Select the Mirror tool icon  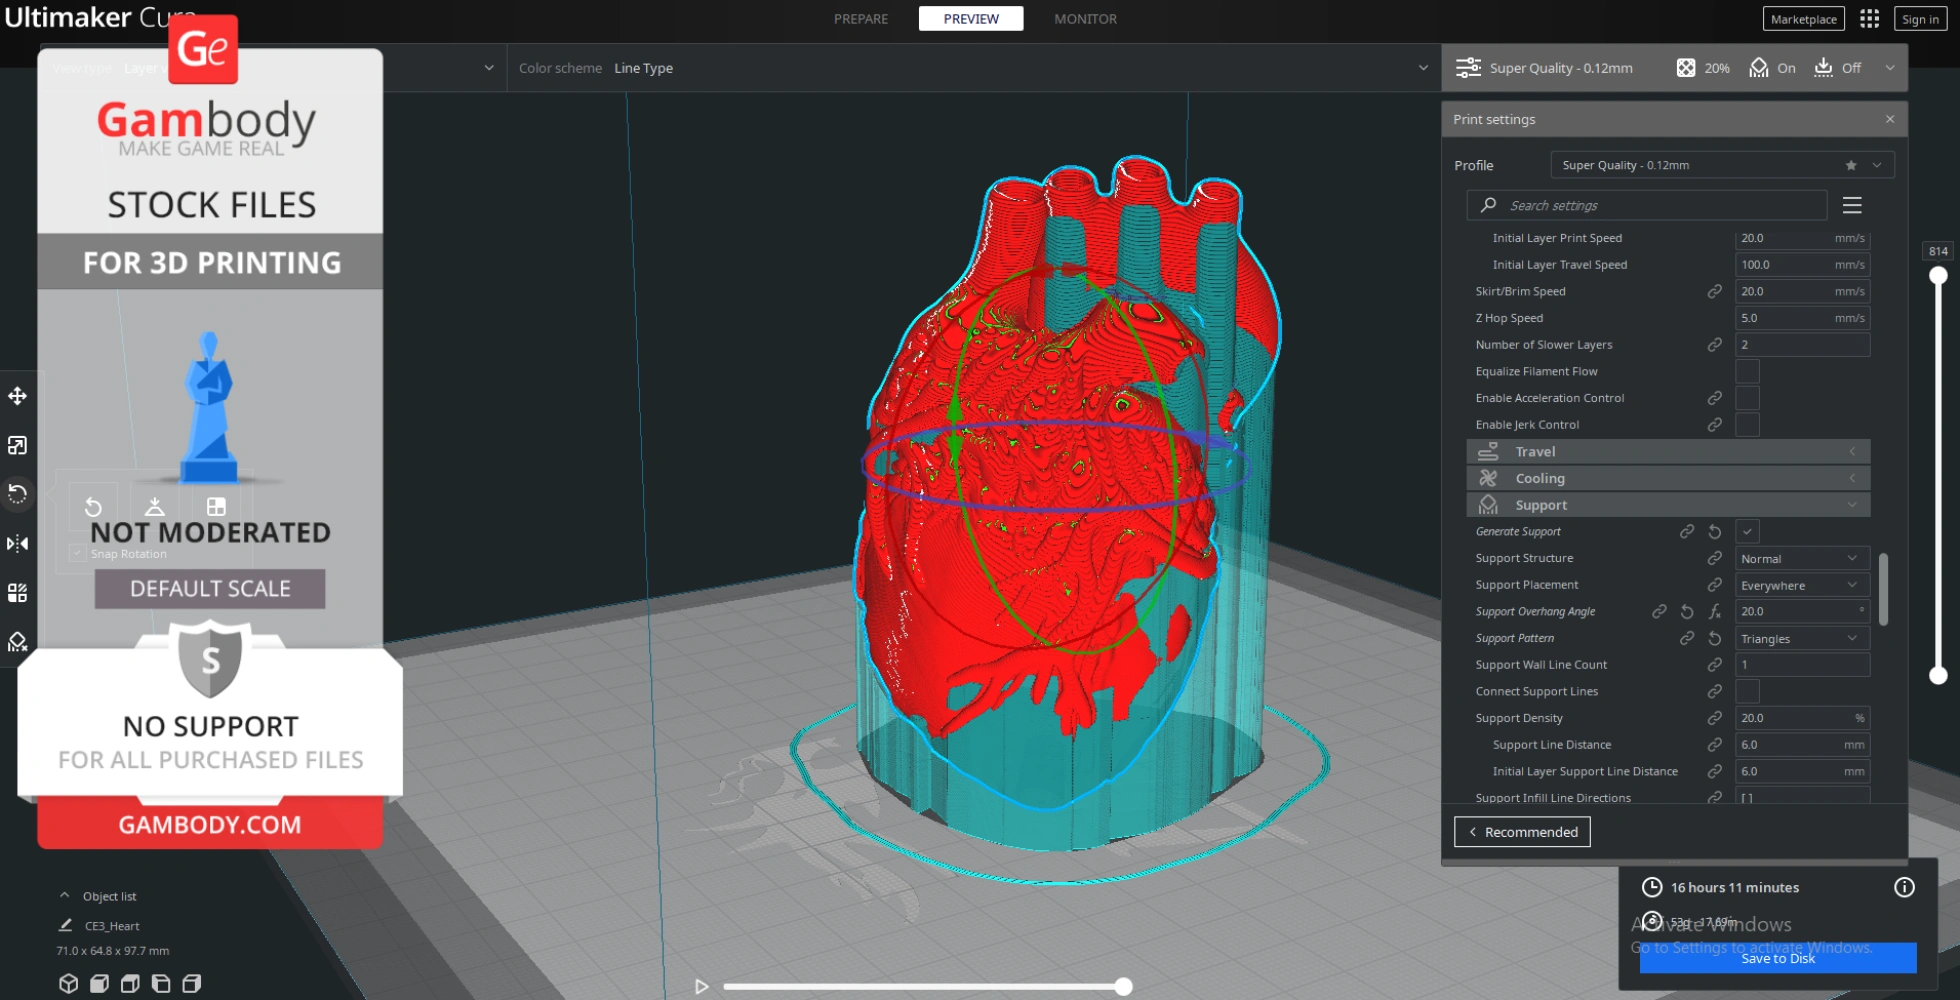[17, 543]
